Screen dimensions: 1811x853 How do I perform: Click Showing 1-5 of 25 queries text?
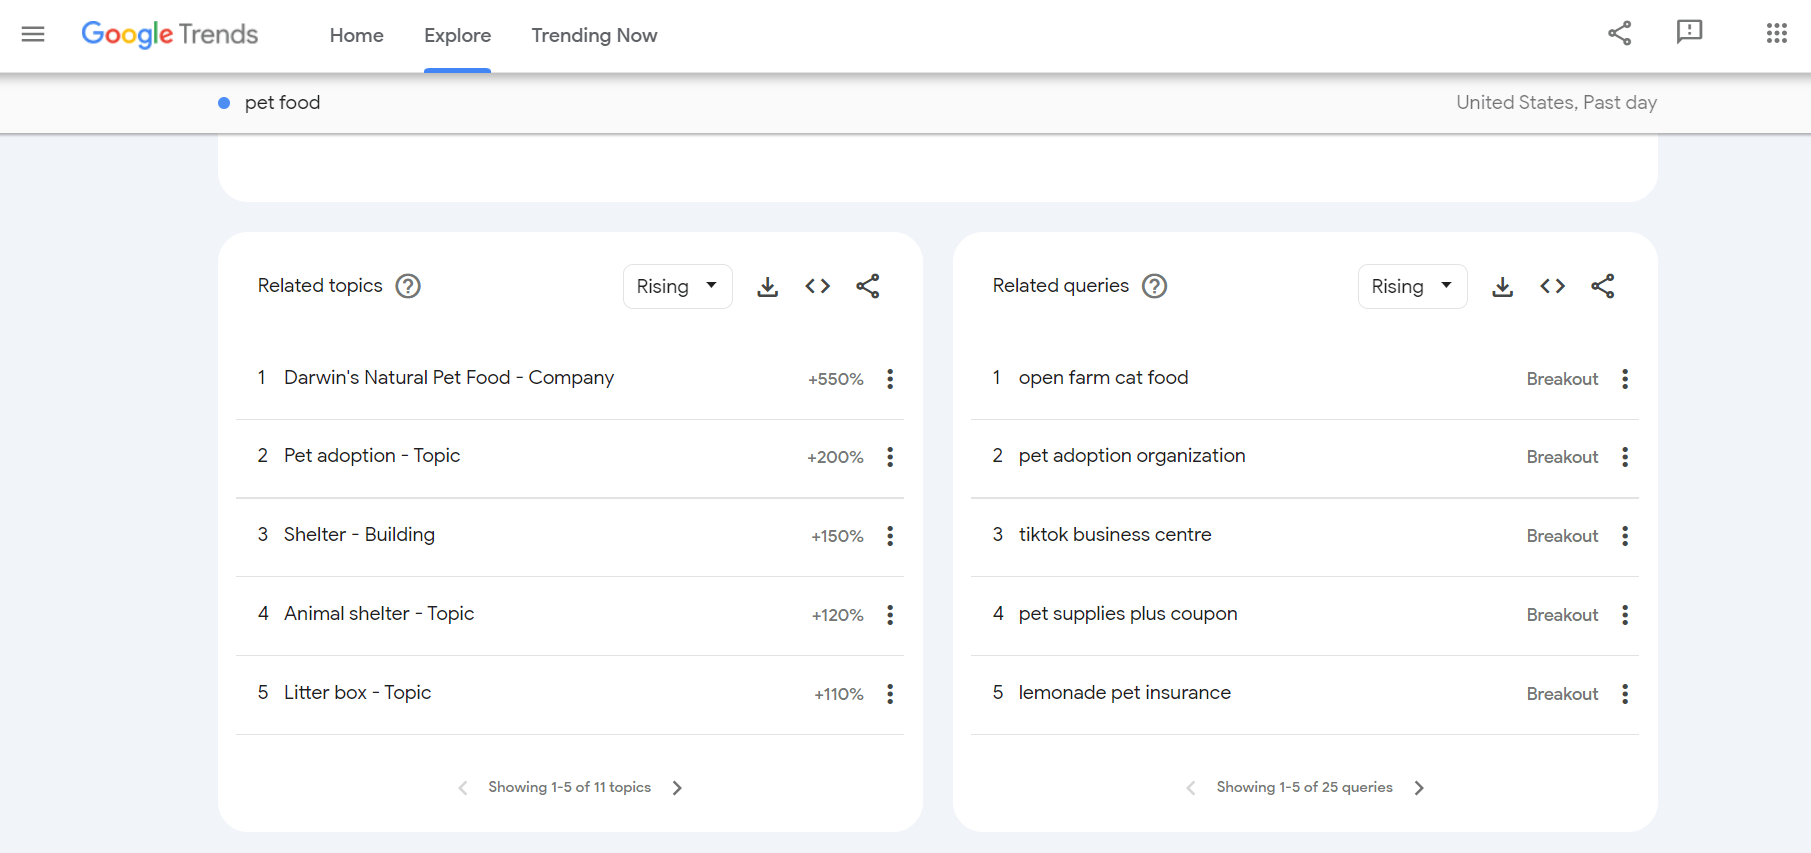[x=1305, y=787]
